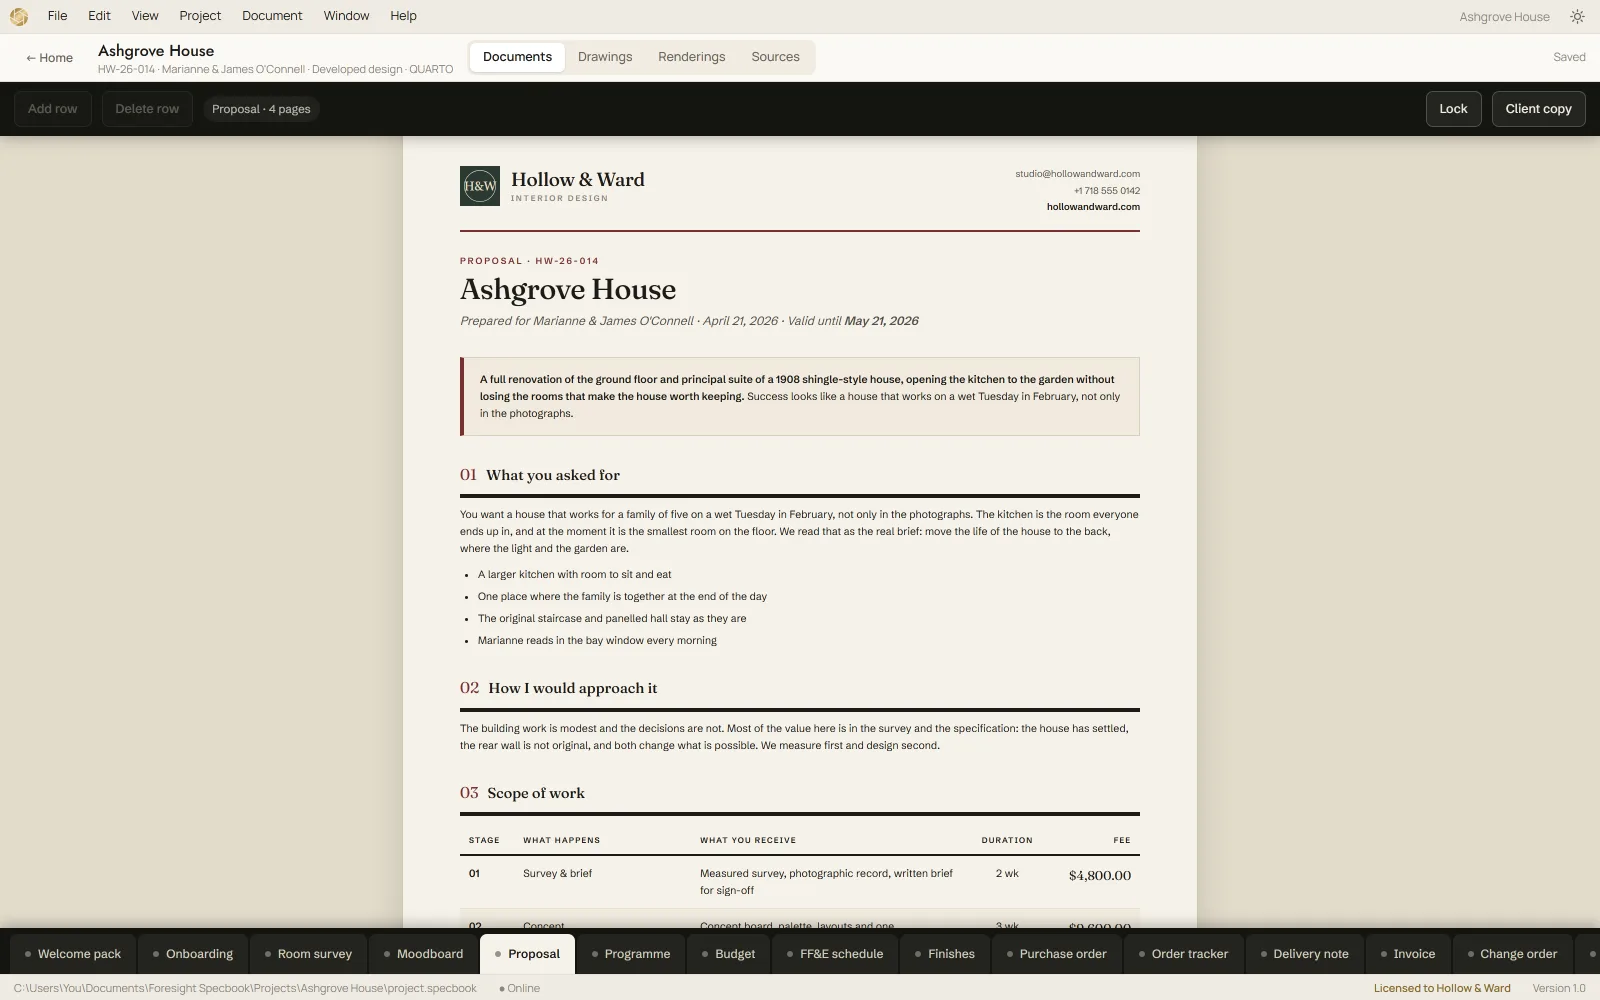Open the View menu
Image resolution: width=1600 pixels, height=1000 pixels.
coord(145,16)
